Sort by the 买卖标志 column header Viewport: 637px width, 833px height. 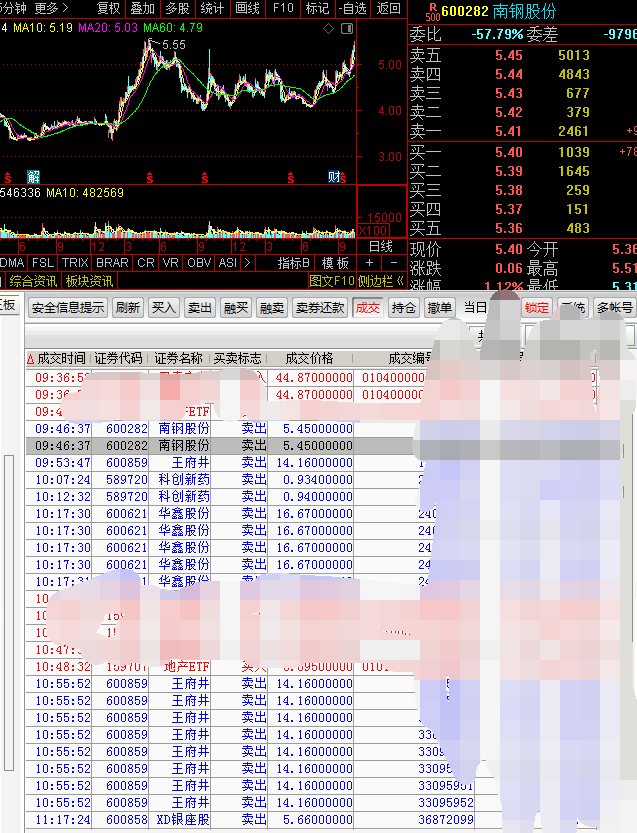[x=237, y=359]
